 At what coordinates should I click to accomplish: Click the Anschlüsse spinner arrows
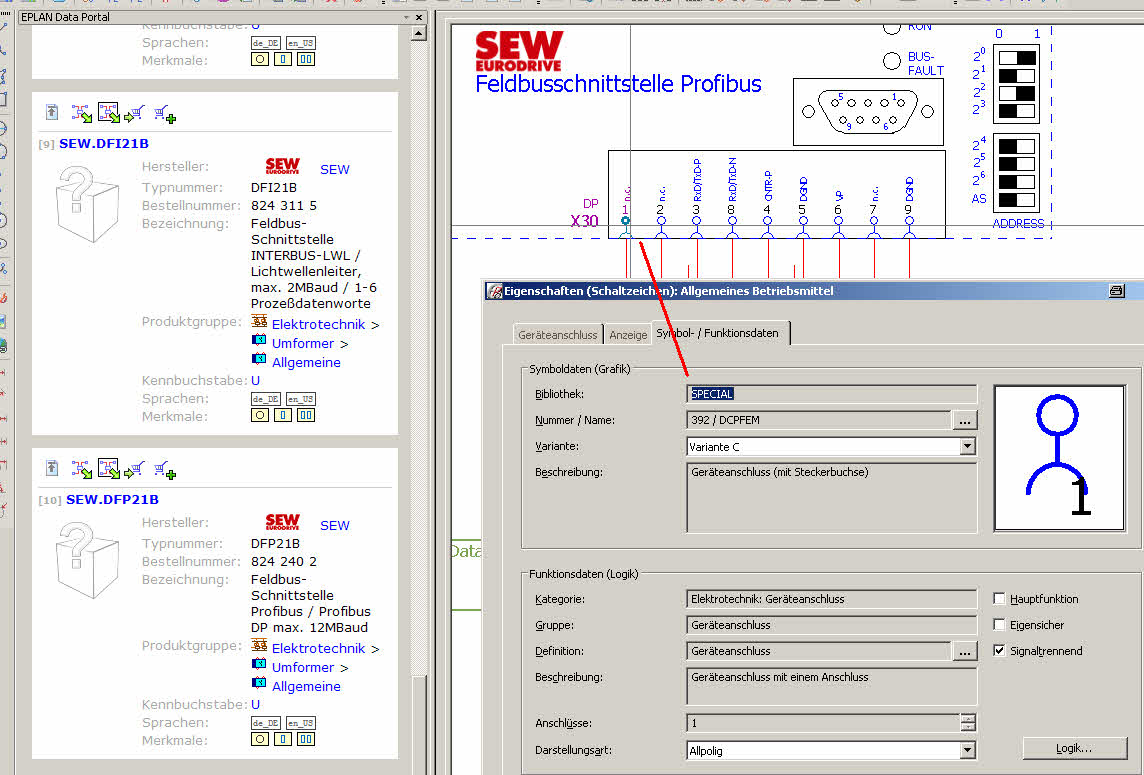(968, 723)
